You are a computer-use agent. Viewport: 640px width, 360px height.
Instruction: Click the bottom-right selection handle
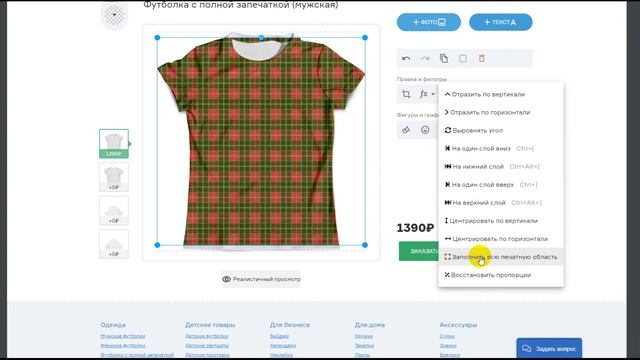pyautogui.click(x=365, y=245)
